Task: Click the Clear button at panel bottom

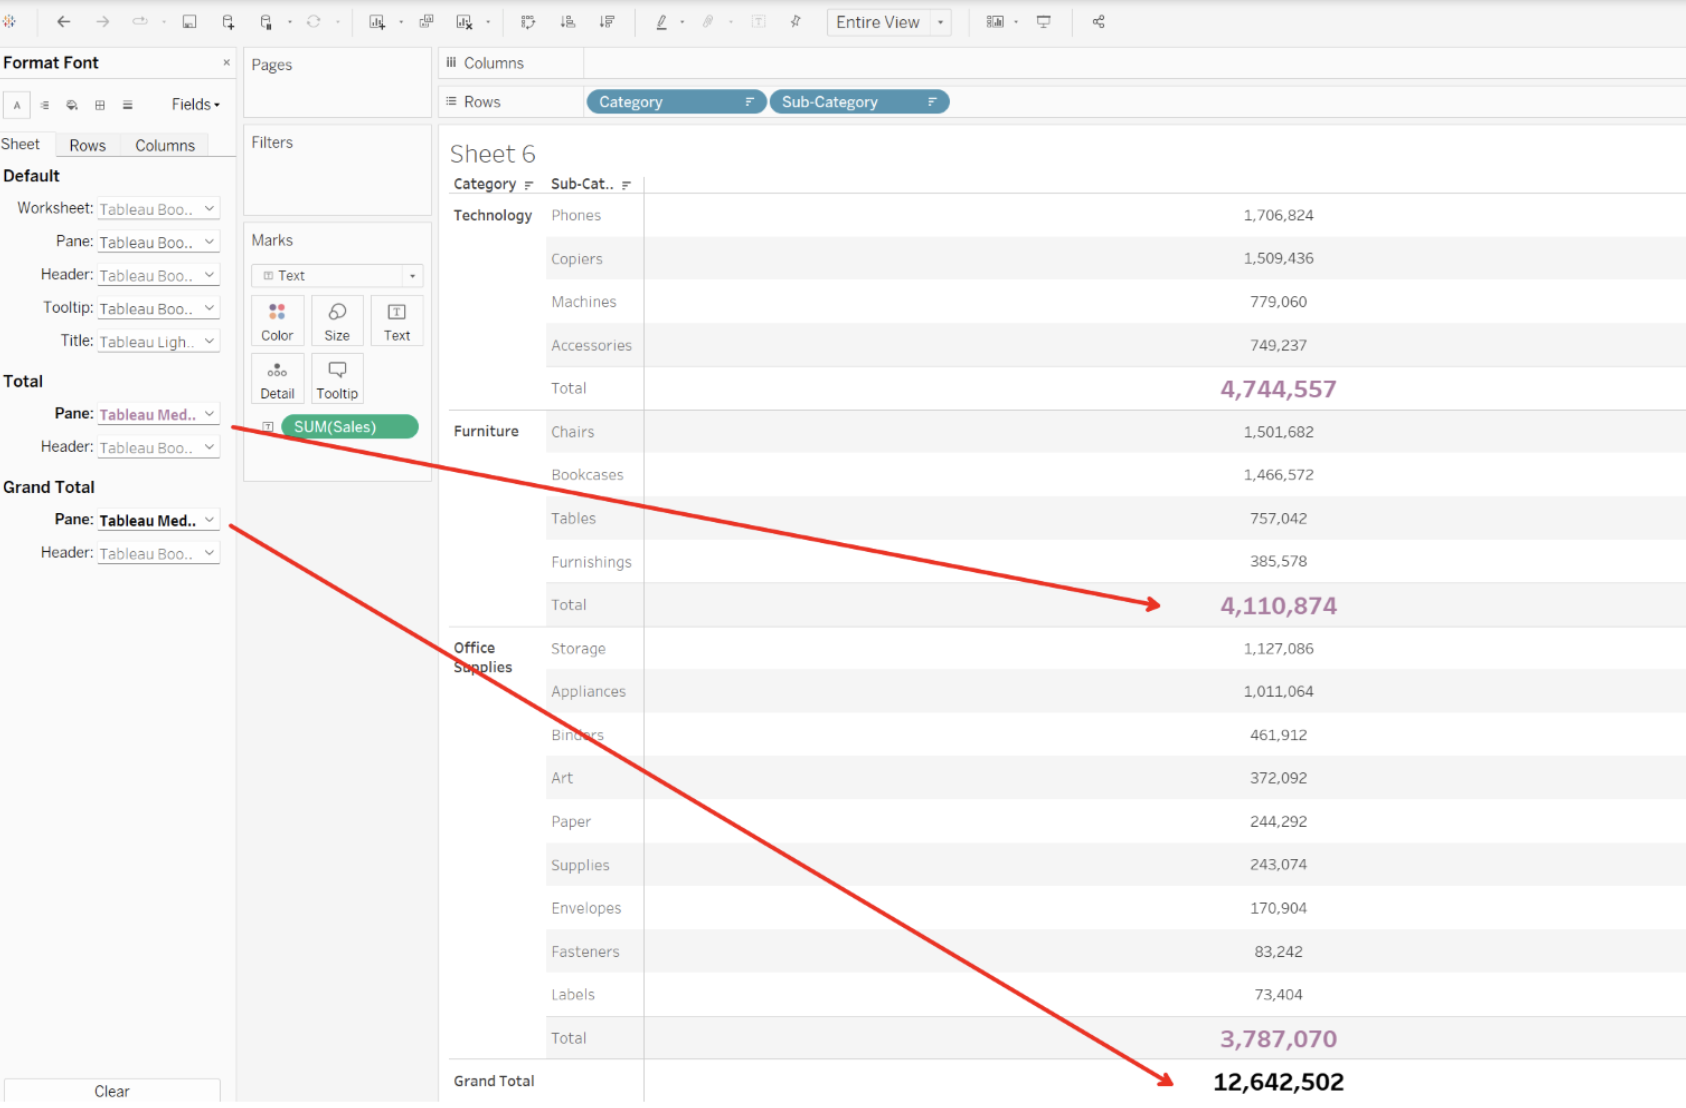Action: point(112,1091)
